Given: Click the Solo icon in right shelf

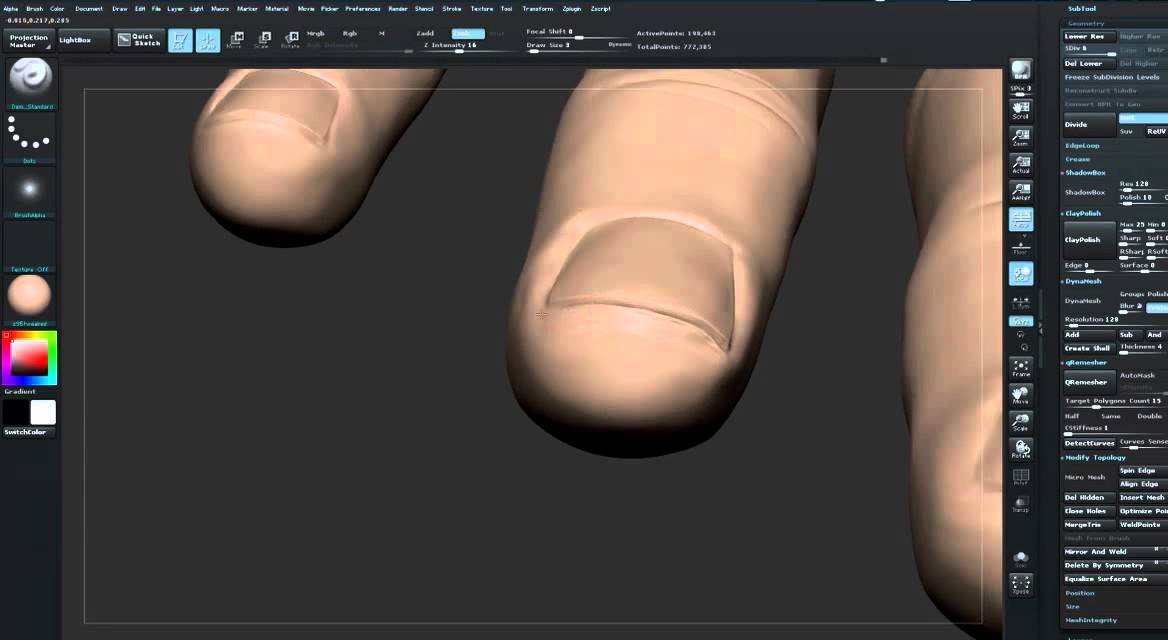Looking at the screenshot, I should click(1021, 559).
